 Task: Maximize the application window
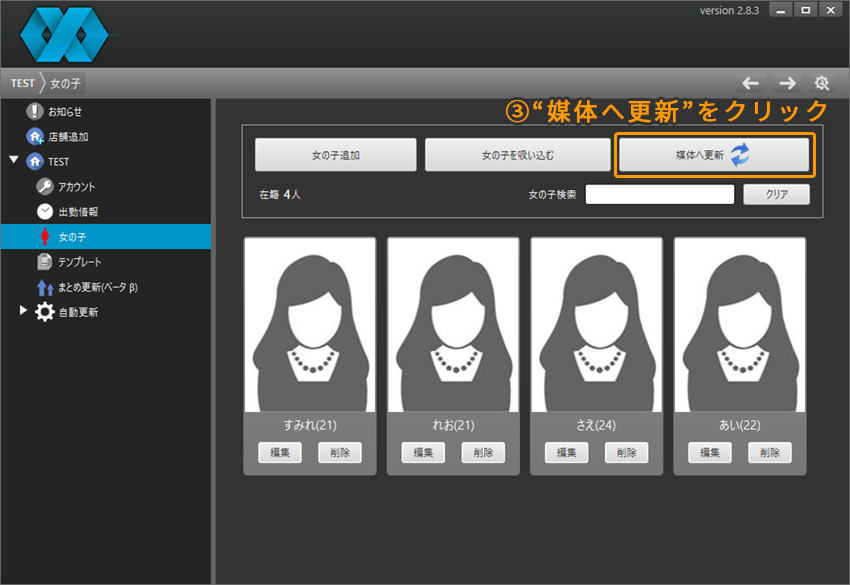[806, 10]
